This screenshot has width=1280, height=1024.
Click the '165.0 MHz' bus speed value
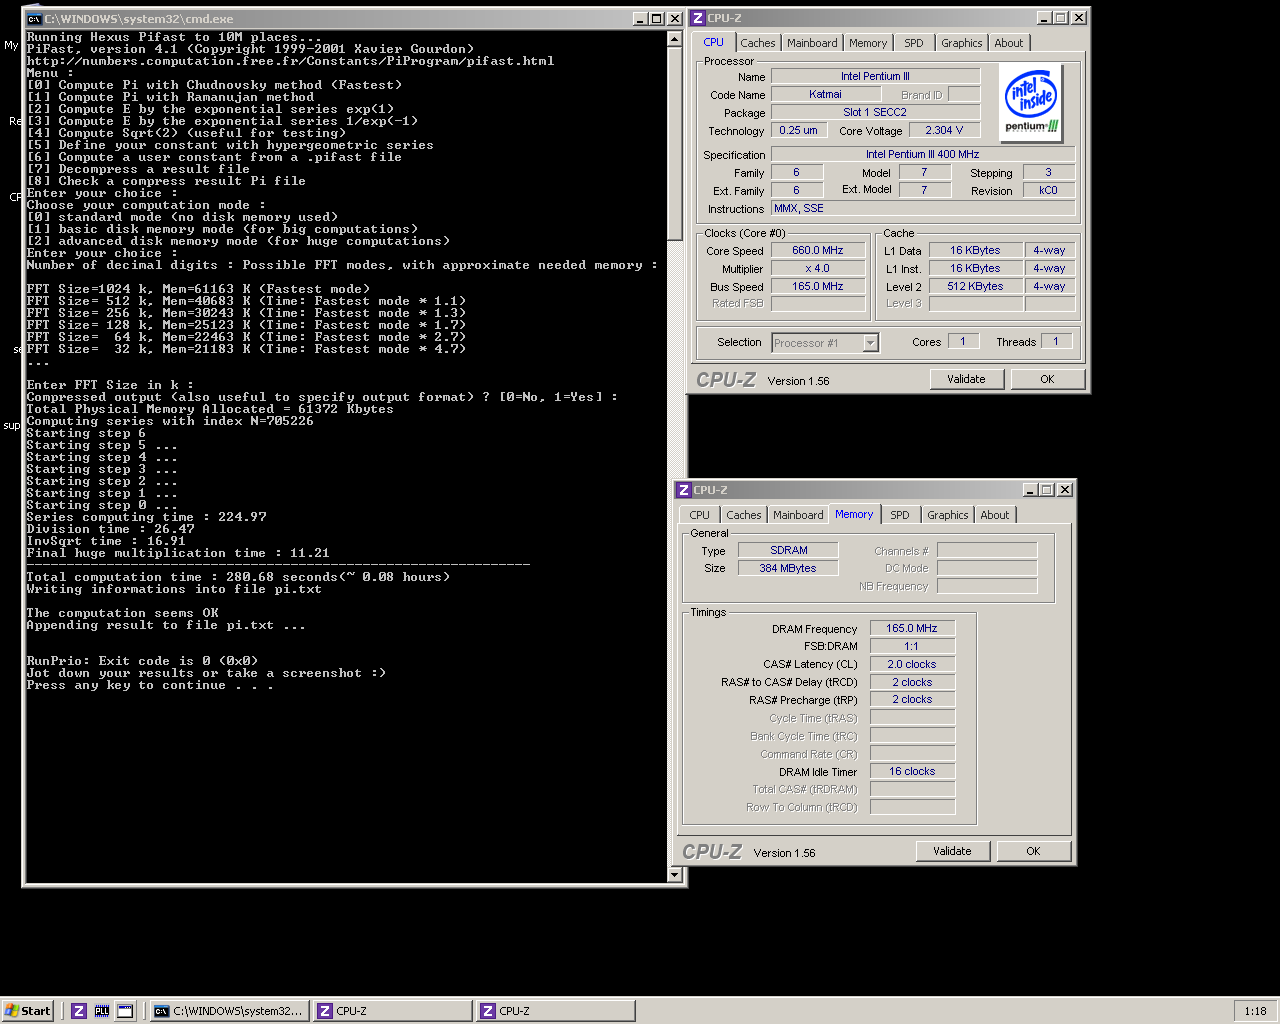(817, 286)
